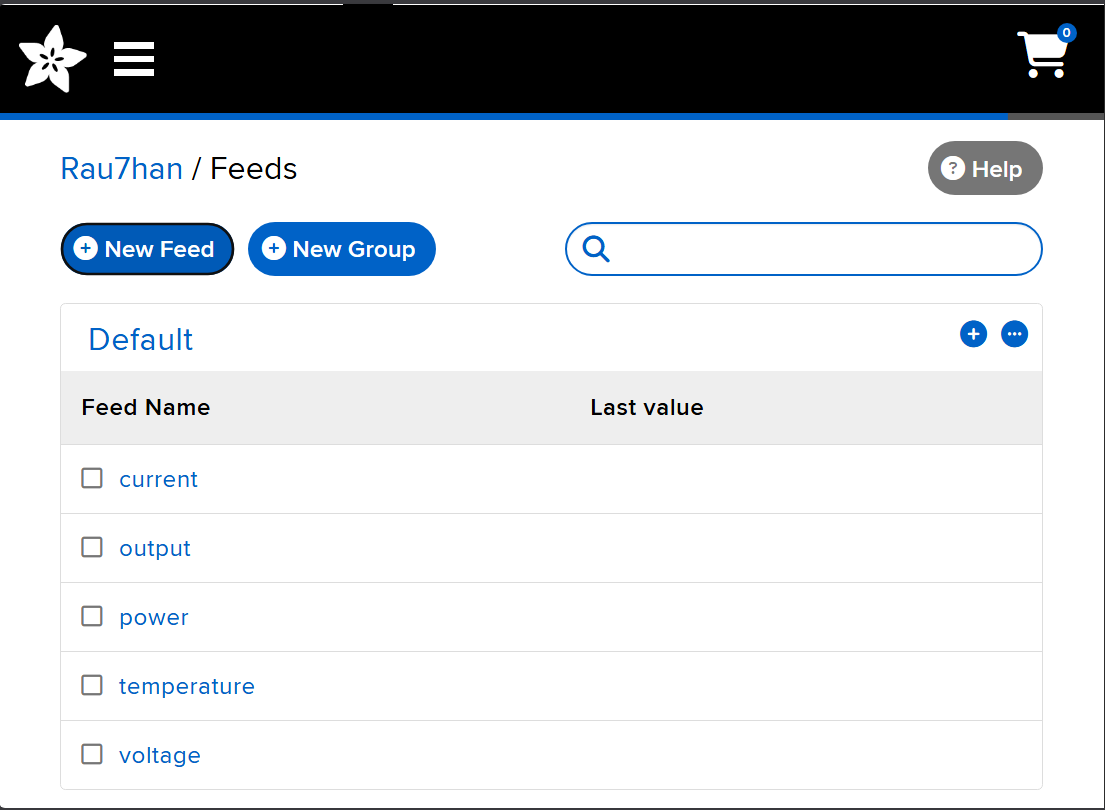Open the hamburger navigation menu
The width and height of the screenshot is (1105, 810).
click(x=134, y=59)
